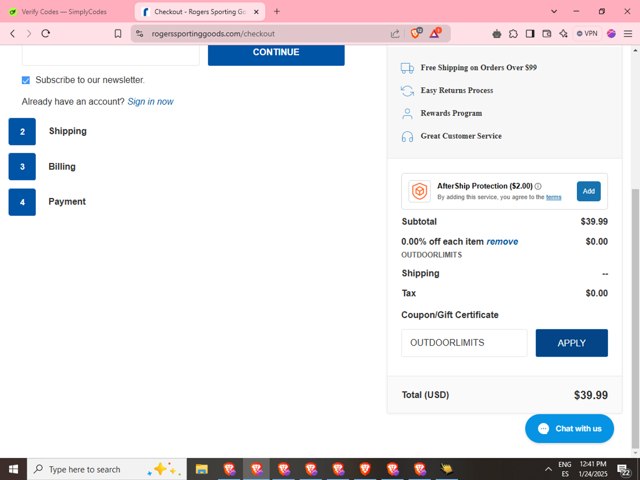
Task: Close the Checkout tab
Action: 256,12
